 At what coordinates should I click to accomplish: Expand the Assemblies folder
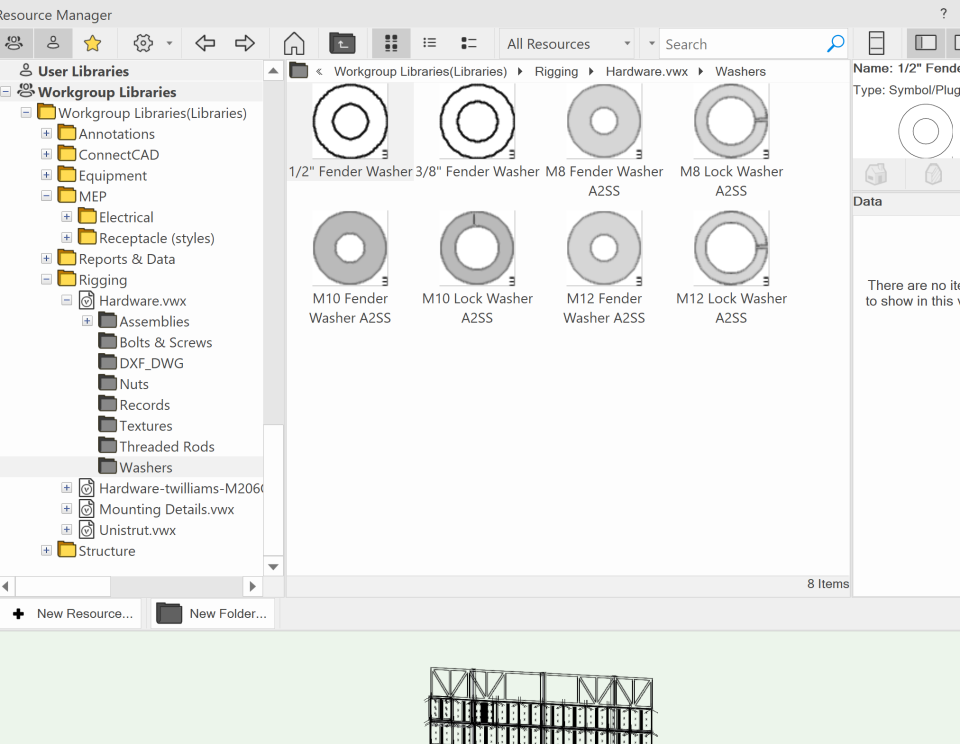pos(87,321)
